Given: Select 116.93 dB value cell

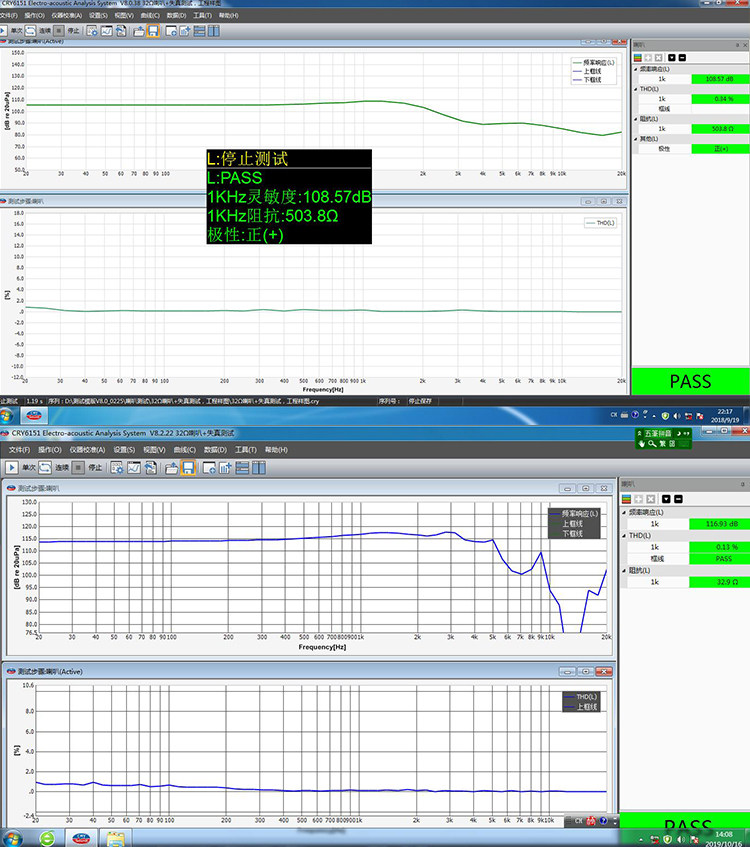Looking at the screenshot, I should [x=719, y=524].
